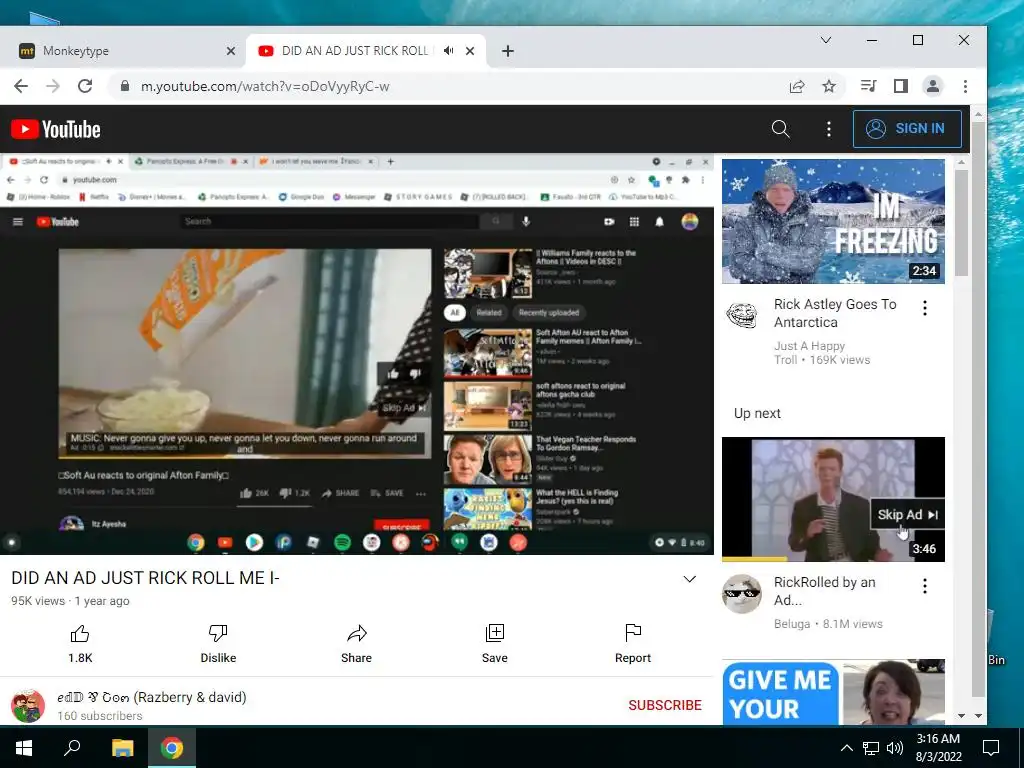Viewport: 1024px width, 768px height.
Task: Open a new browser tab
Action: point(507,51)
